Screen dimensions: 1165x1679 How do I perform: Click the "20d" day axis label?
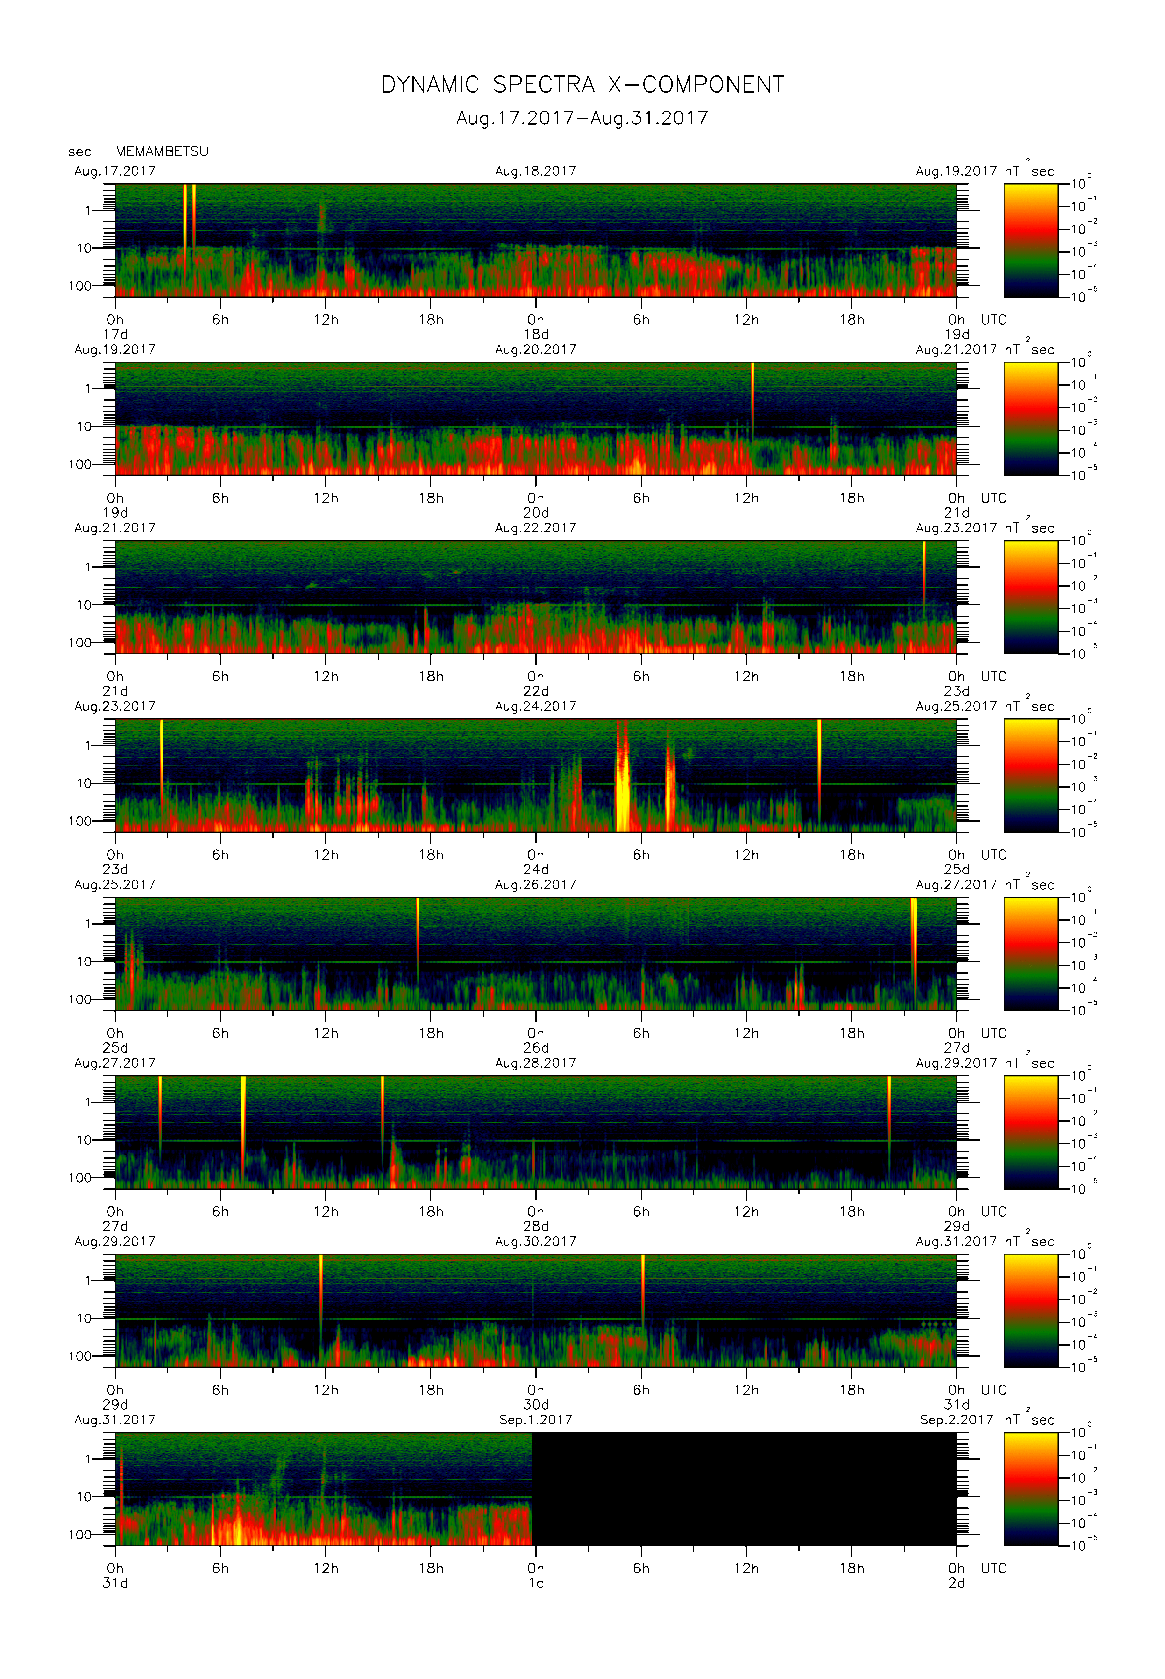pos(537,513)
